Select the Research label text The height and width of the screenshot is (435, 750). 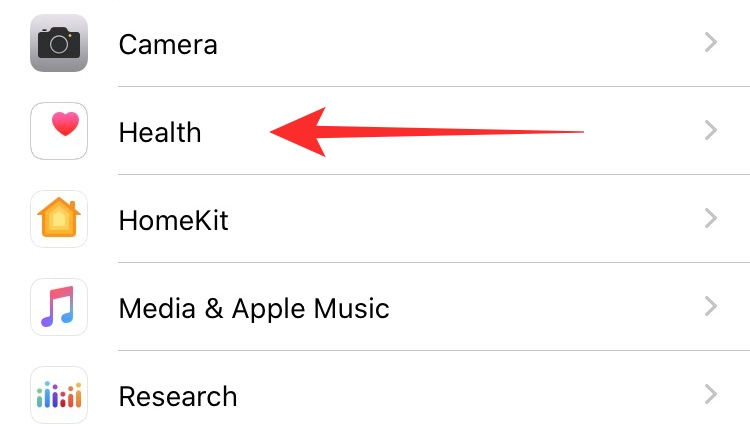[x=178, y=396]
